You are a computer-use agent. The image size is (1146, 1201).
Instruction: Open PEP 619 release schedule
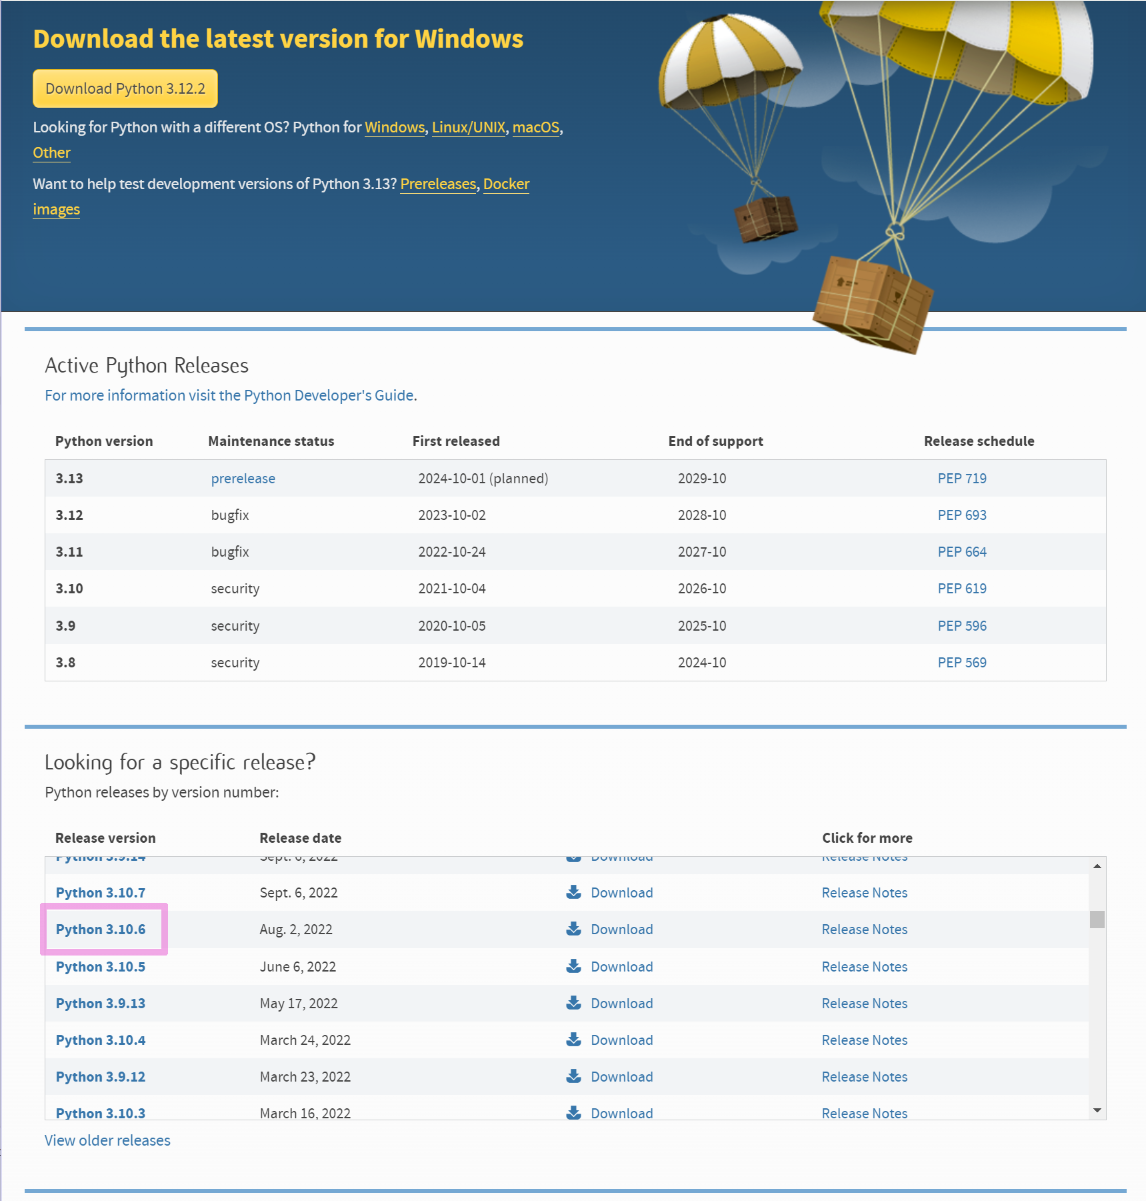[x=962, y=588]
